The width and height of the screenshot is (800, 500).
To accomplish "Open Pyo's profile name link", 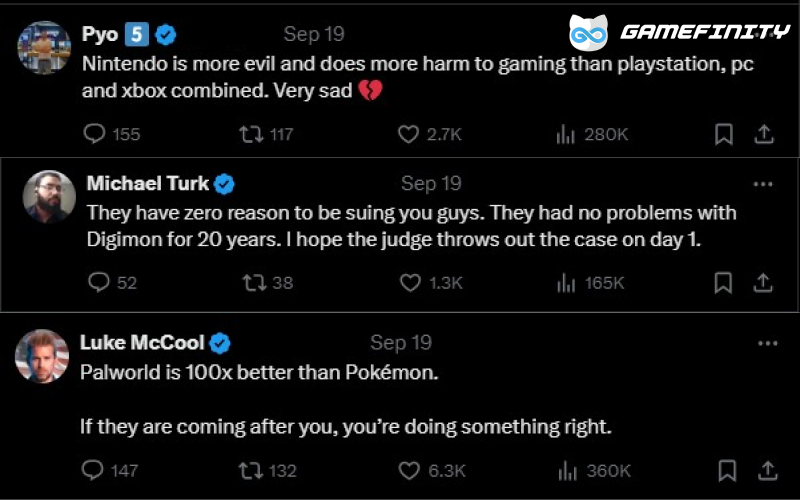I will 100,34.
